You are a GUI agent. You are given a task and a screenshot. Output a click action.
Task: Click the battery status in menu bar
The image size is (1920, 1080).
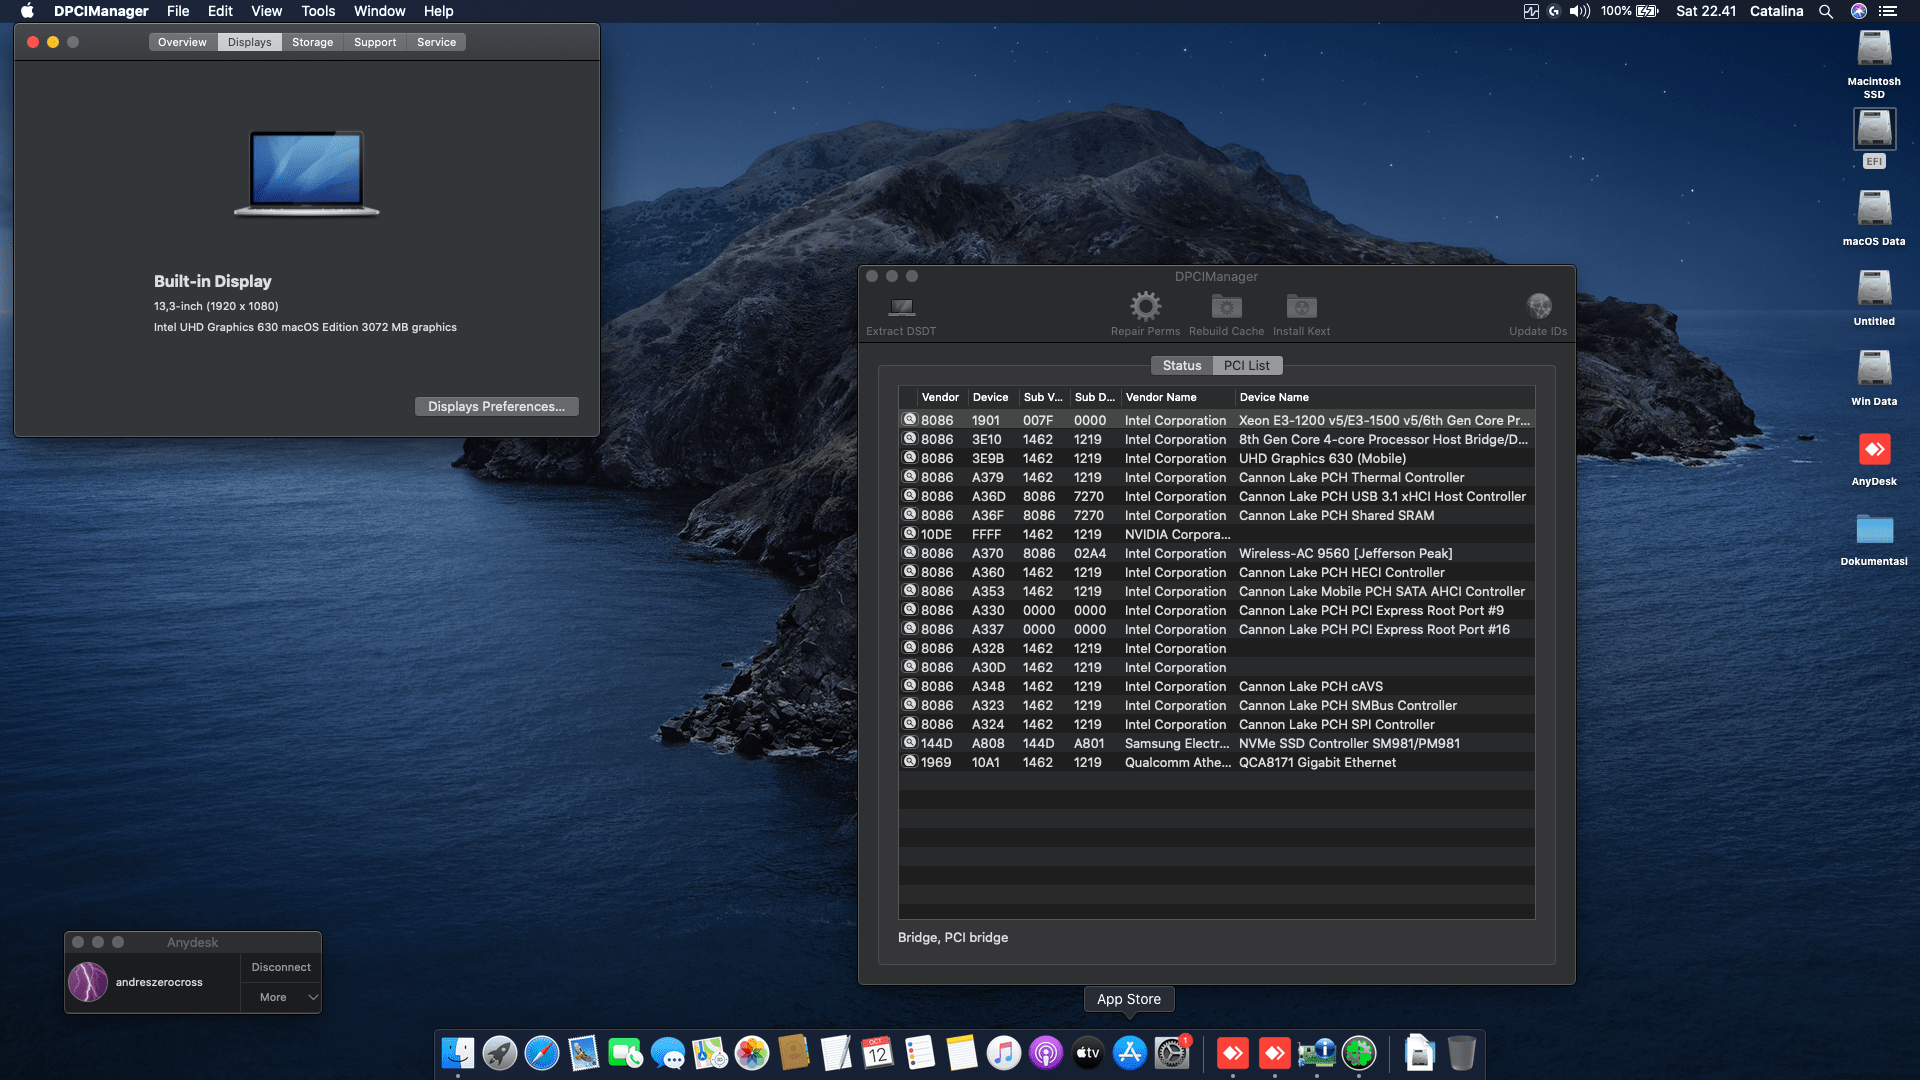click(x=1630, y=11)
